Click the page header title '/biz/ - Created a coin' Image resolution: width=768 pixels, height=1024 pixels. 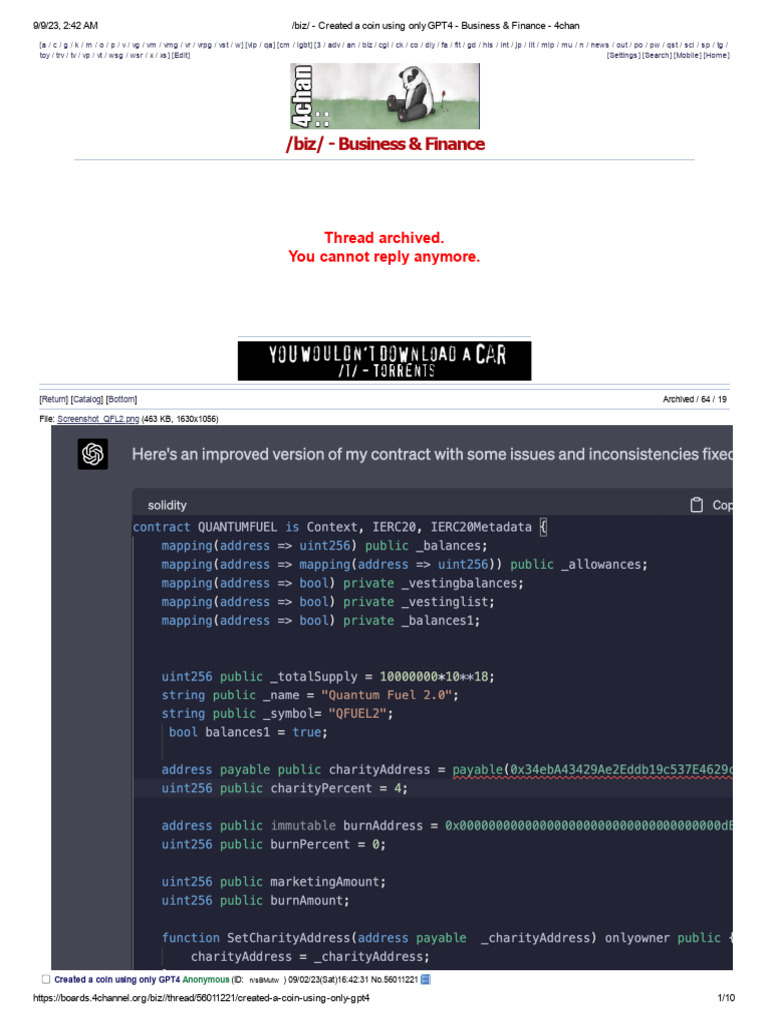pos(436,25)
